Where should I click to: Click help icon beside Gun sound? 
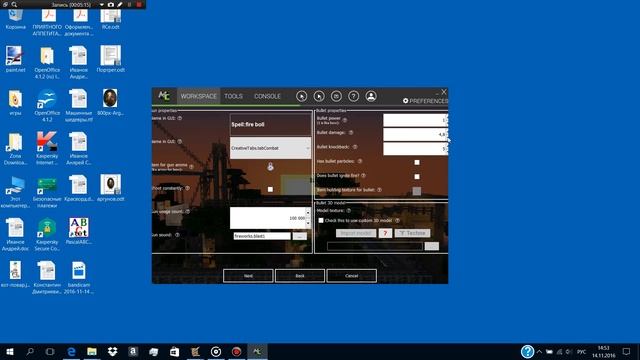(177, 235)
